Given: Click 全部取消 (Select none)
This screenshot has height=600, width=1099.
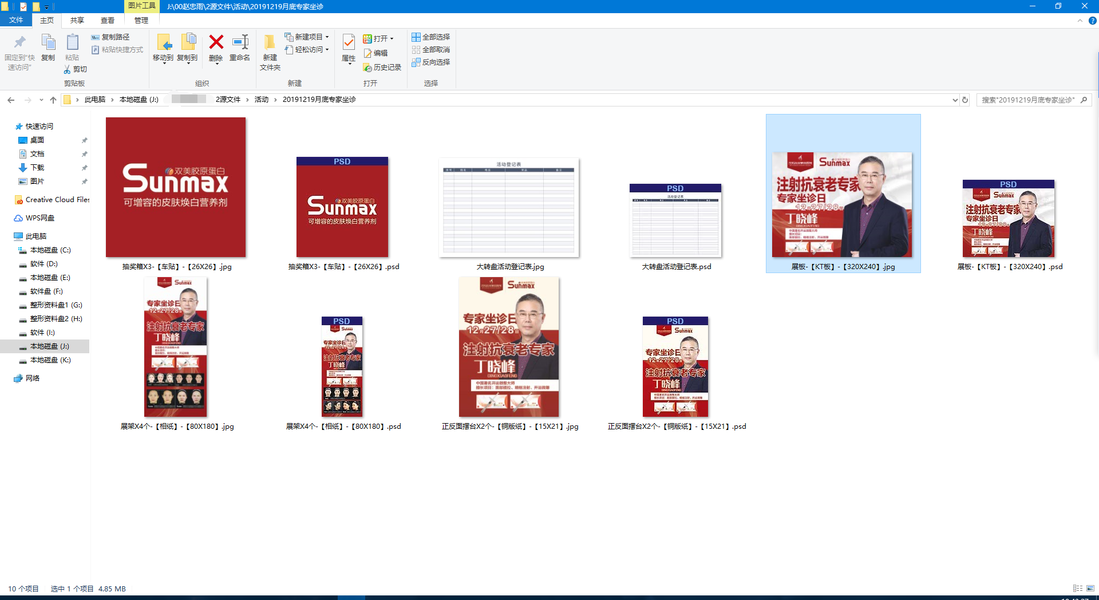Looking at the screenshot, I should pos(430,50).
